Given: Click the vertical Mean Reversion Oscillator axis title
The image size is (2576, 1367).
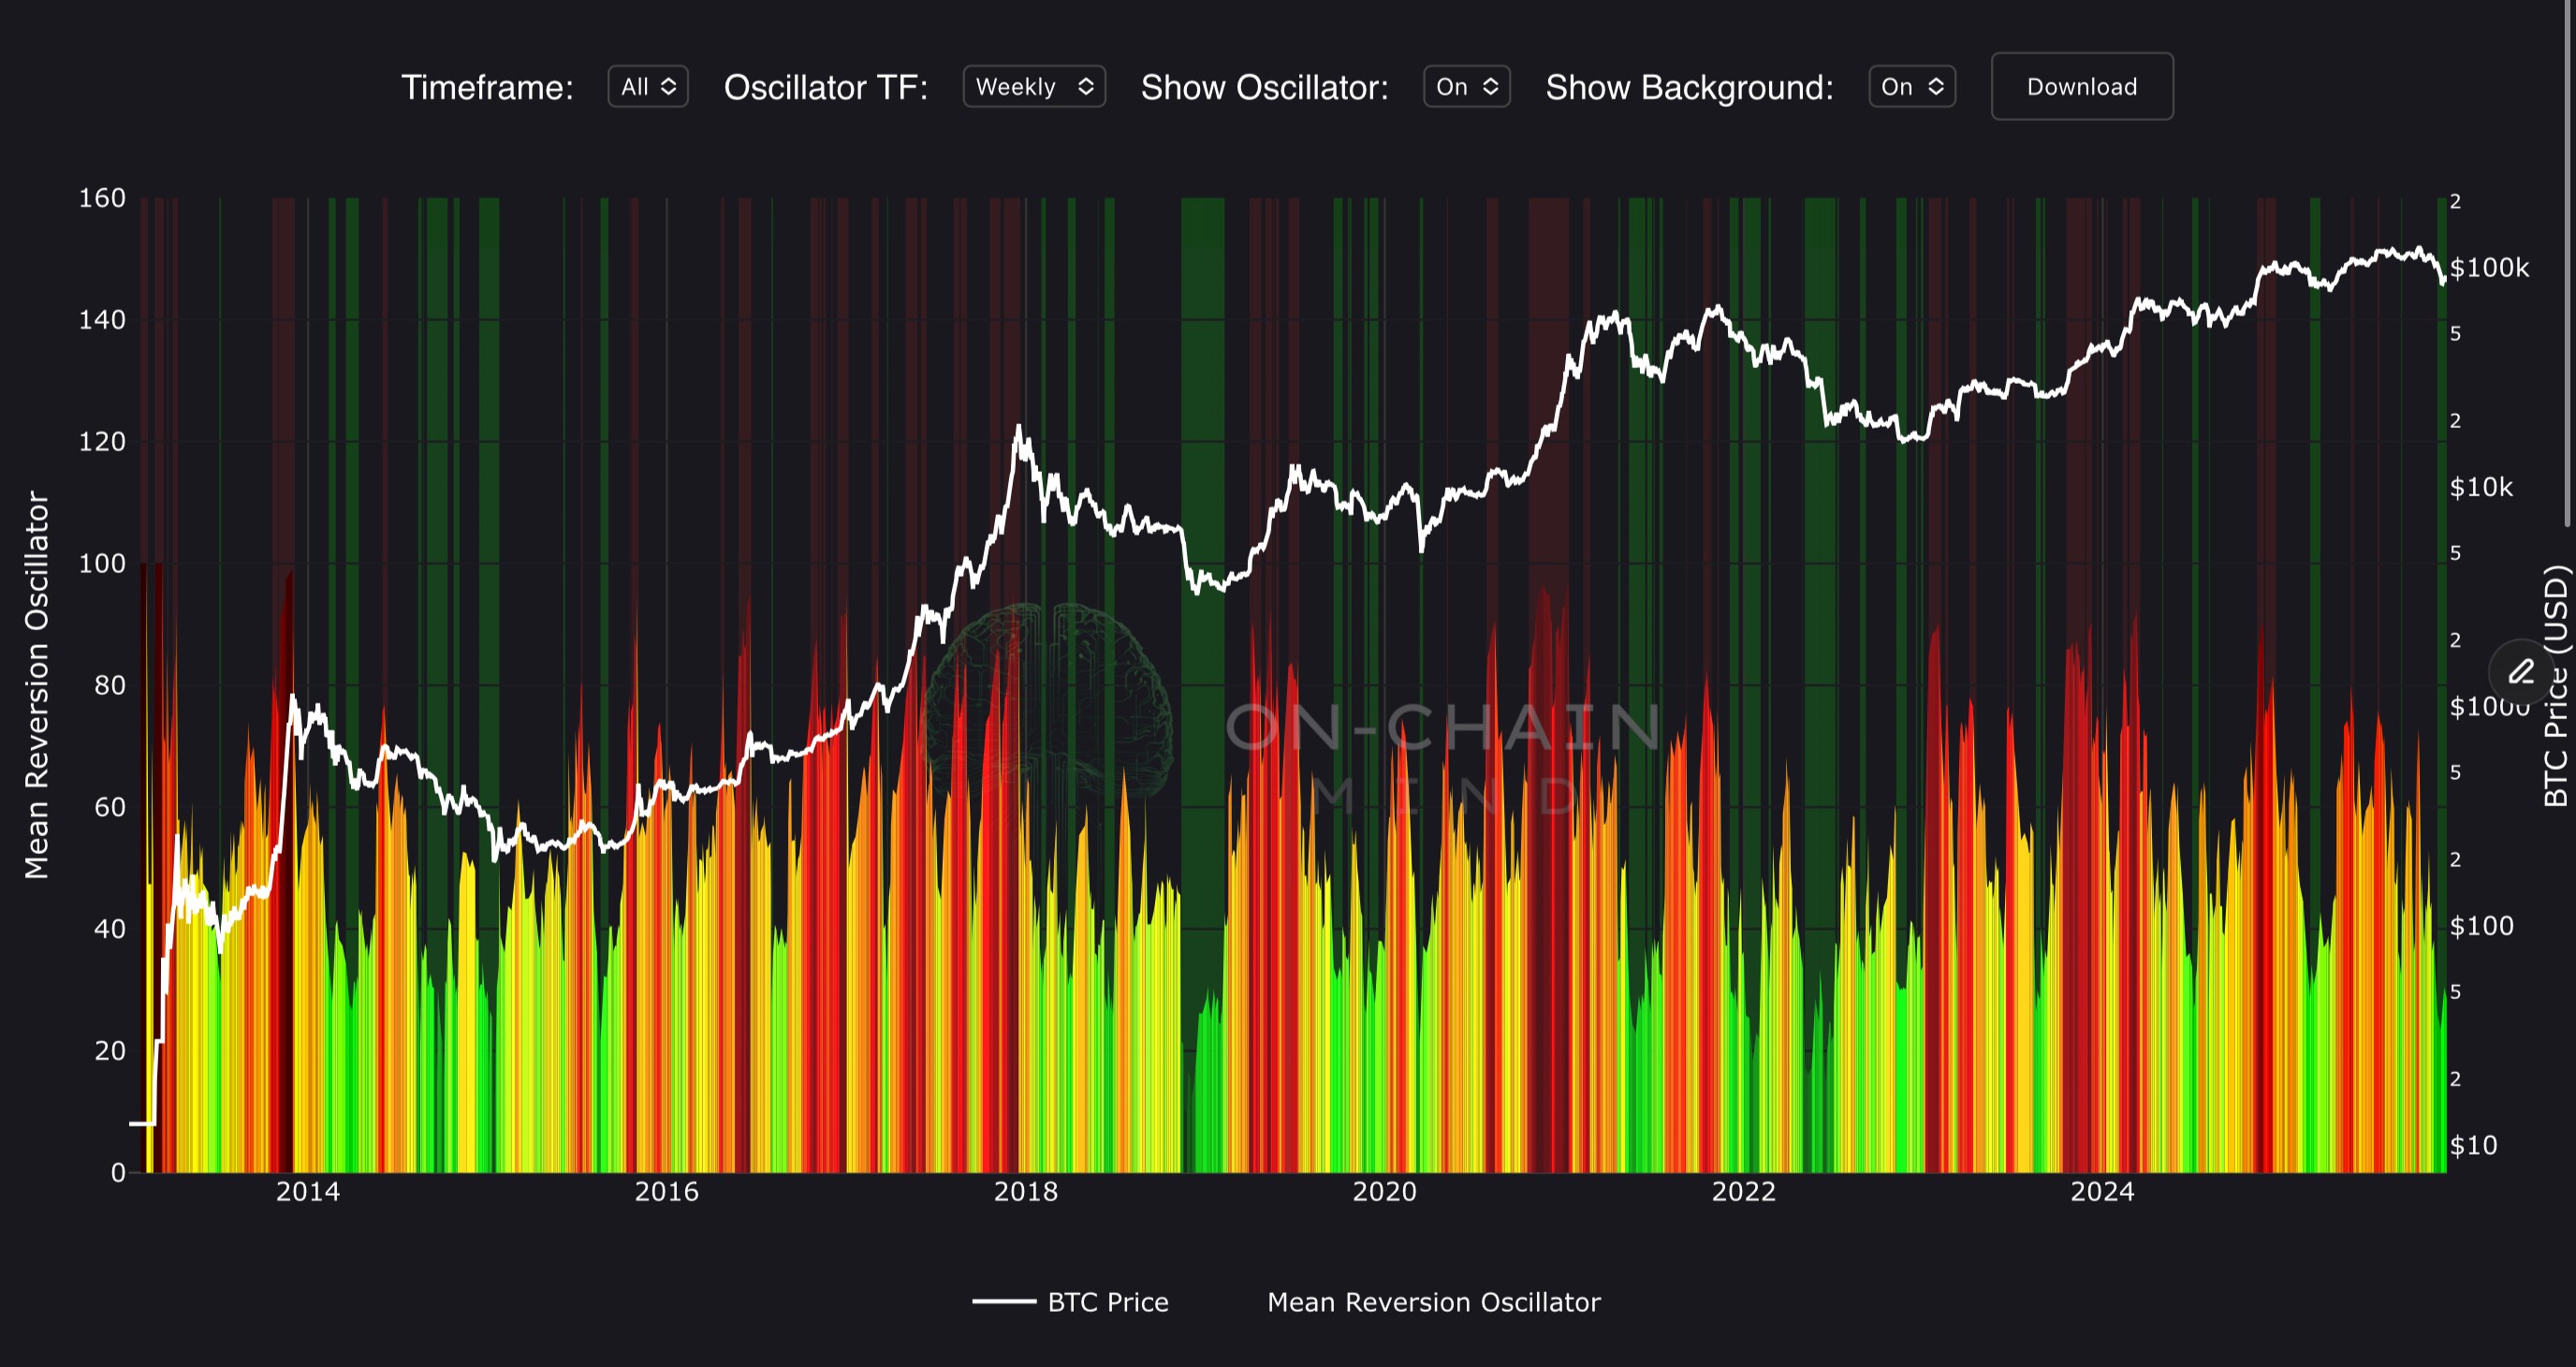Looking at the screenshot, I should (37, 685).
